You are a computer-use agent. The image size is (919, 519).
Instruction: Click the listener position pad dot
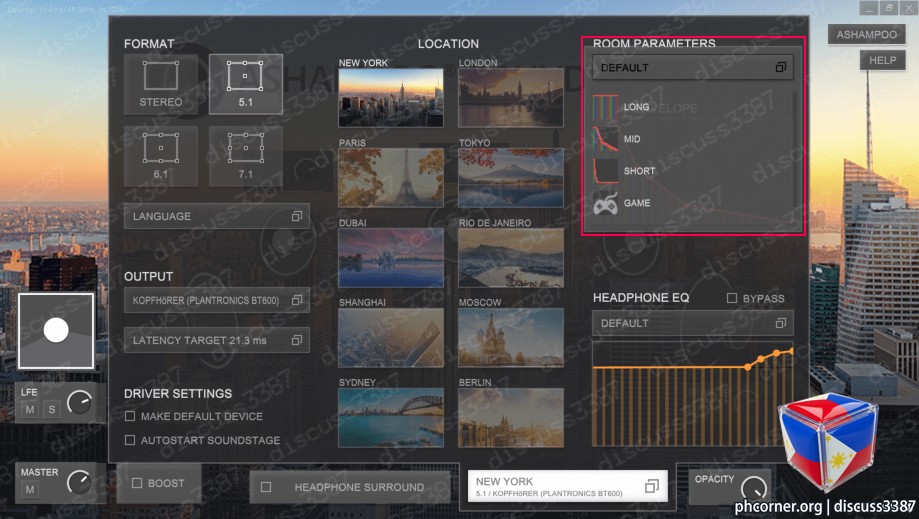(x=56, y=330)
